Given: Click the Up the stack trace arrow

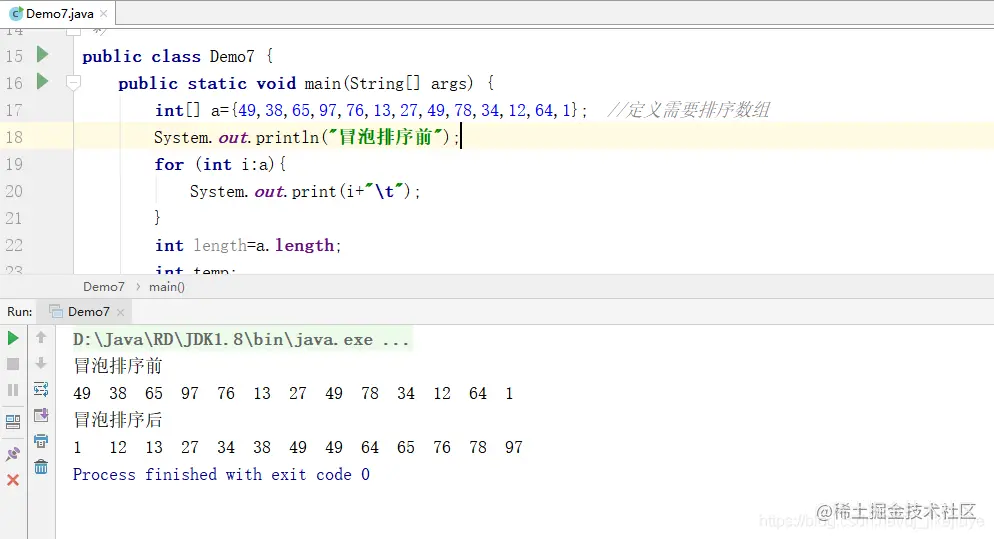Looking at the screenshot, I should click(x=41, y=337).
